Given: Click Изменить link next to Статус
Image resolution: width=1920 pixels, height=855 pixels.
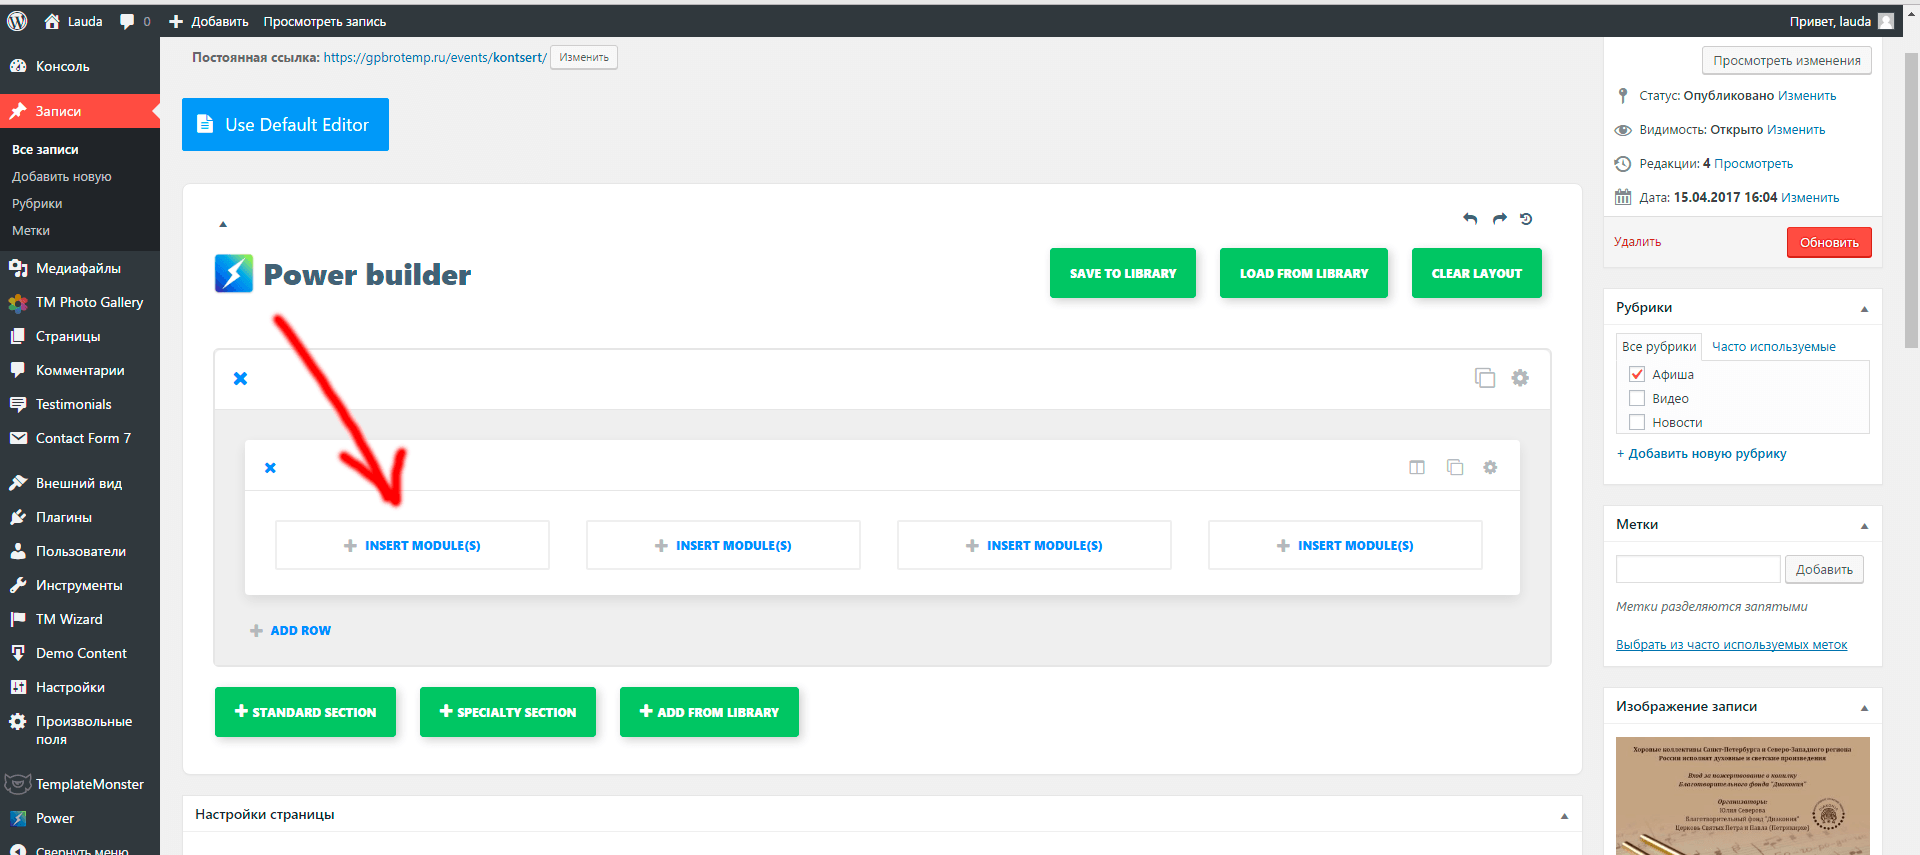Looking at the screenshot, I should click(1807, 96).
